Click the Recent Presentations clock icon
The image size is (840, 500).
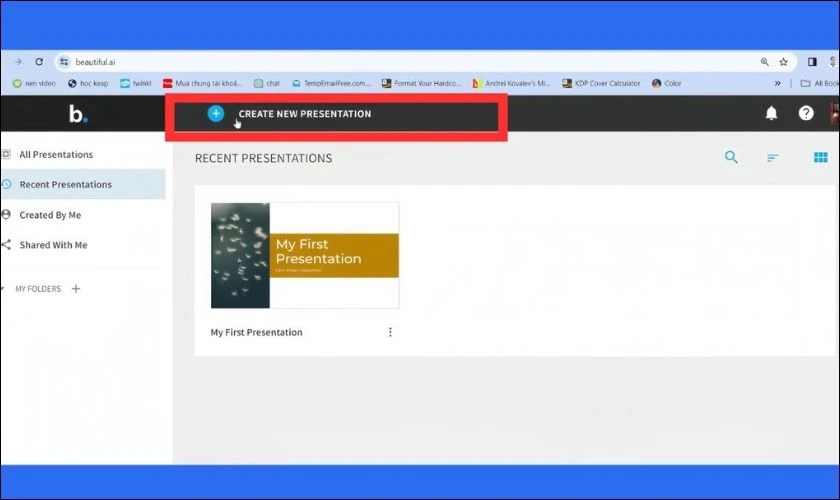point(6,184)
